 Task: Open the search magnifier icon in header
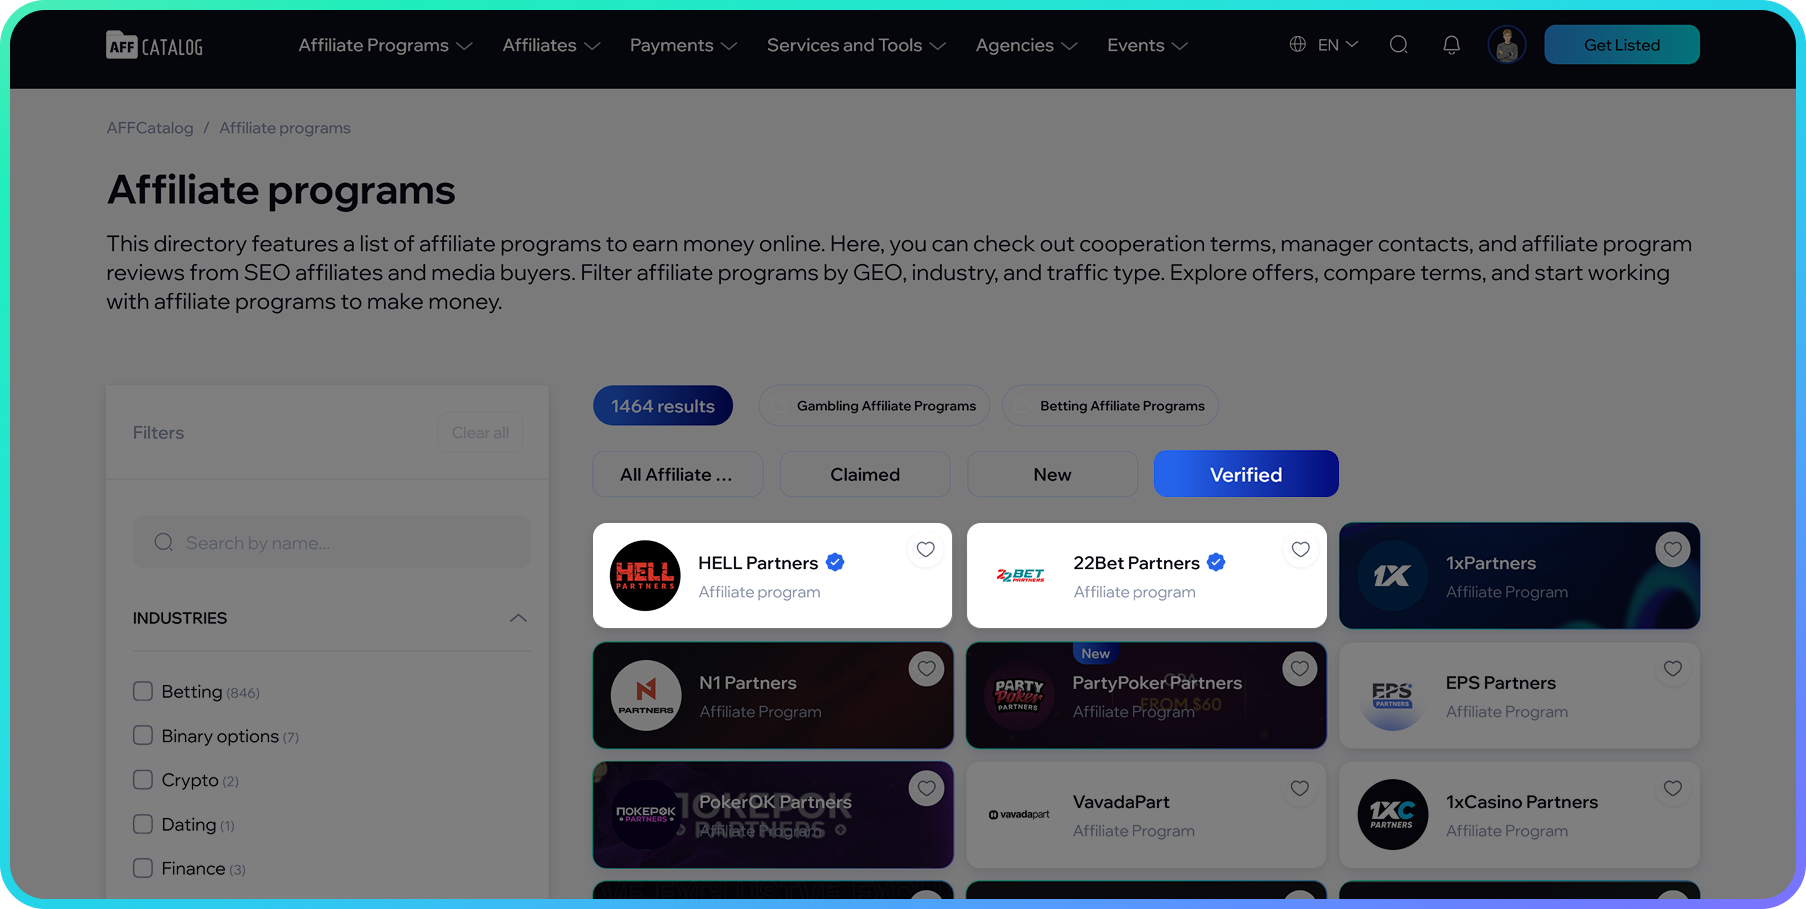(1399, 45)
